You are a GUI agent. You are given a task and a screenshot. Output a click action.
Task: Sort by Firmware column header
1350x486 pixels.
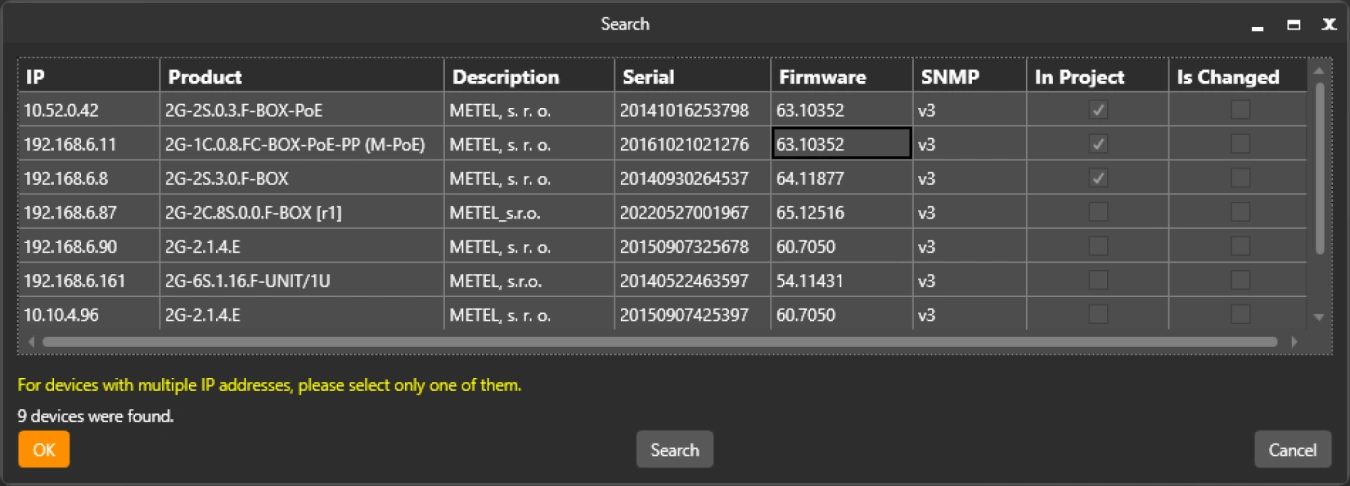840,77
